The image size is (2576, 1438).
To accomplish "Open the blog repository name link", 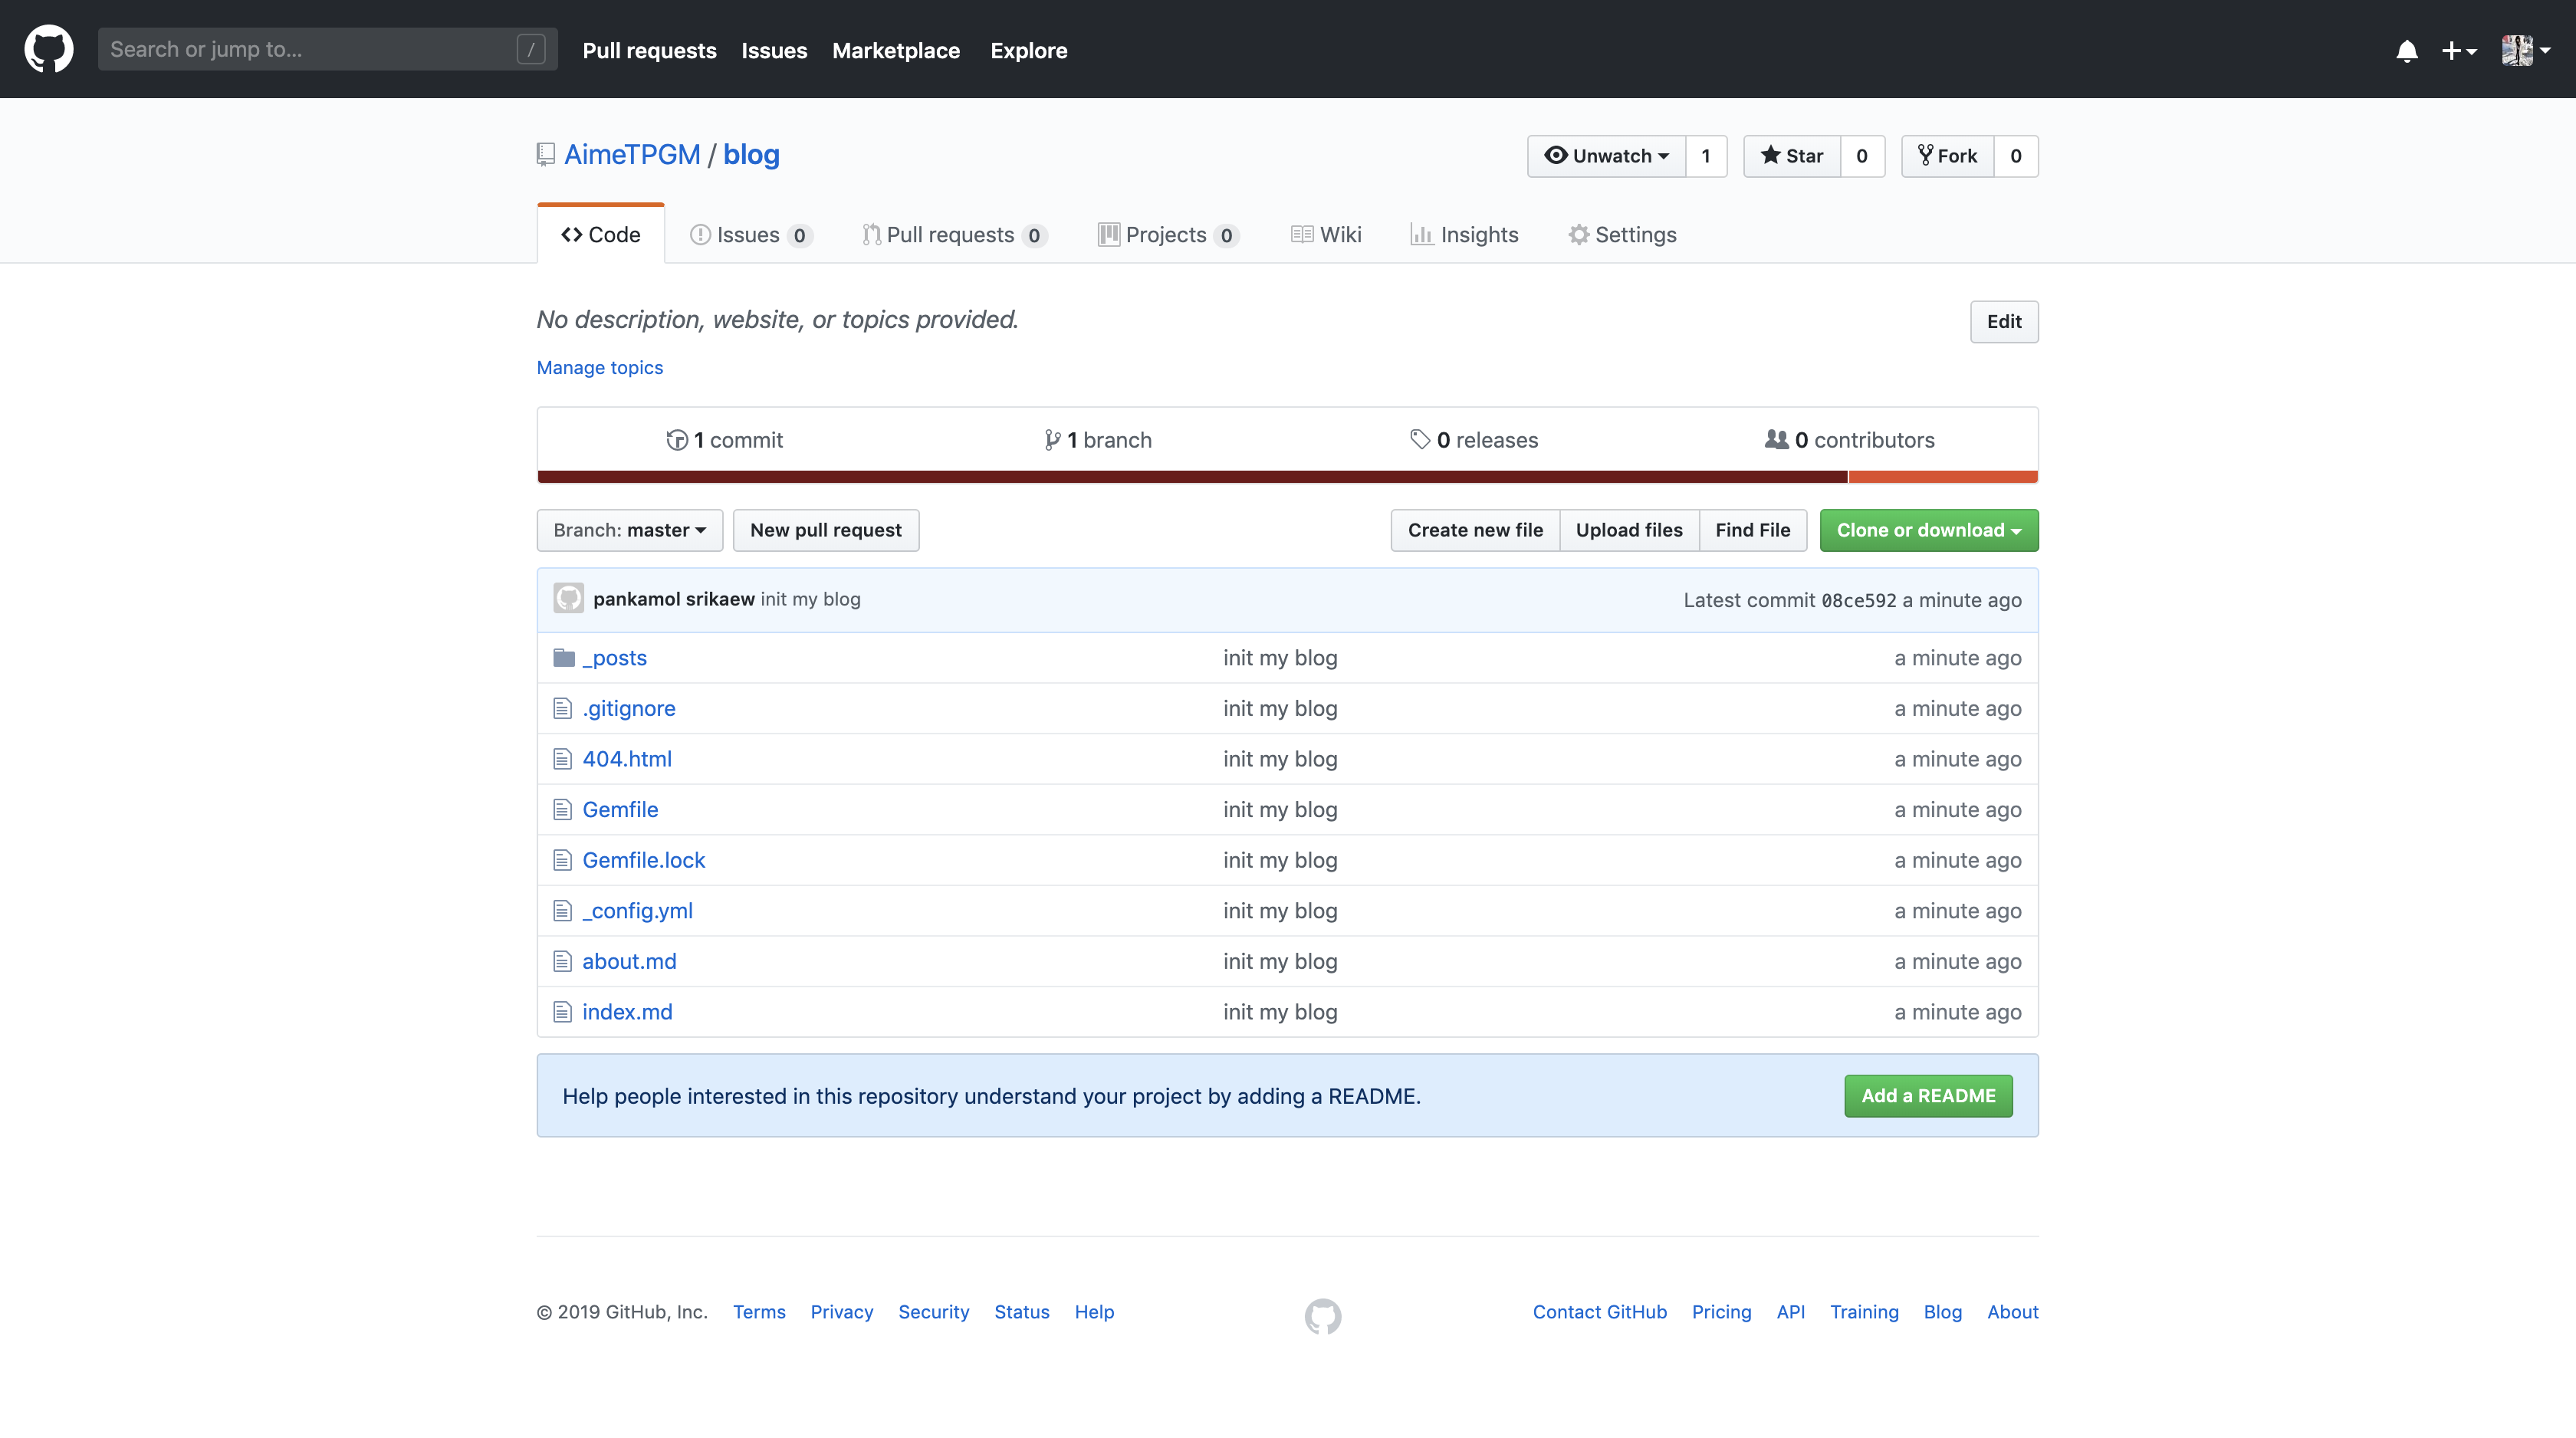I will (x=751, y=155).
